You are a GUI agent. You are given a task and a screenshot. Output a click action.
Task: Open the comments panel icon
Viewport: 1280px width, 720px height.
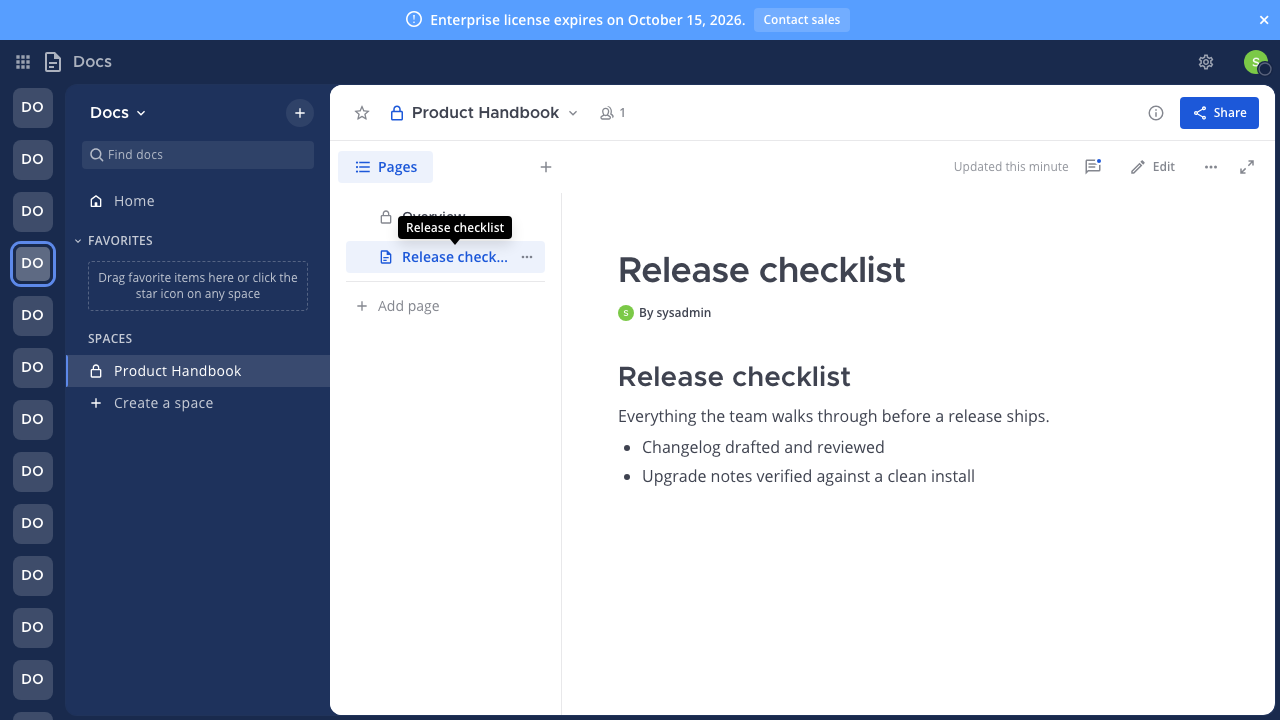pos(1093,167)
